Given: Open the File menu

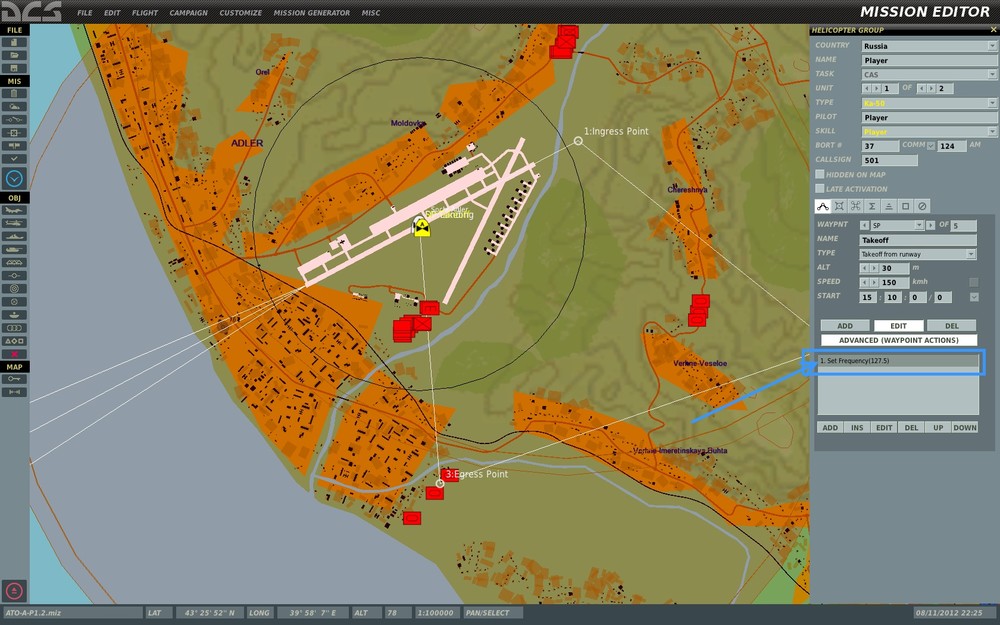Looking at the screenshot, I should pyautogui.click(x=85, y=13).
